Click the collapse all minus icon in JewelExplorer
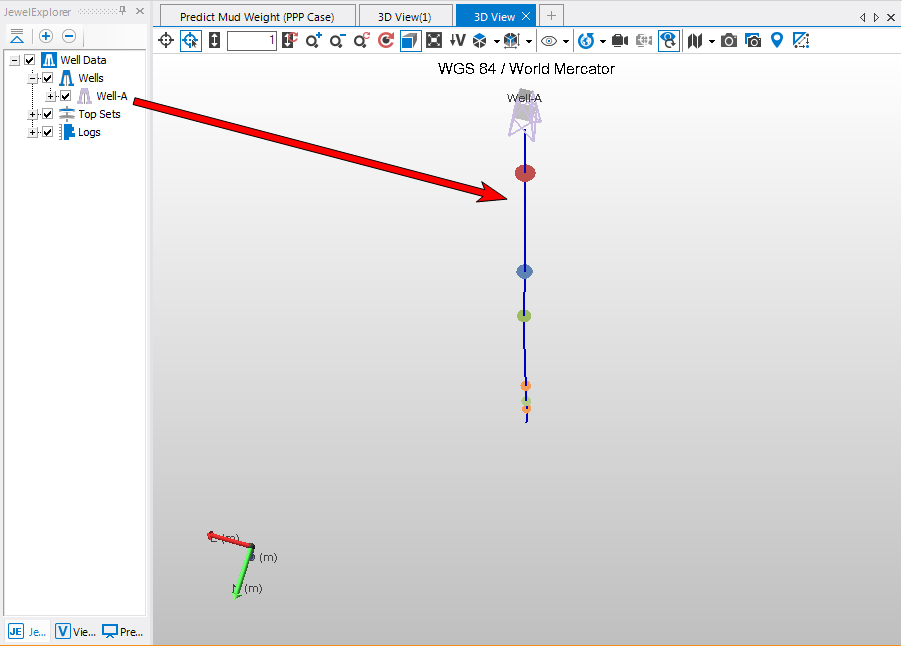 point(69,36)
